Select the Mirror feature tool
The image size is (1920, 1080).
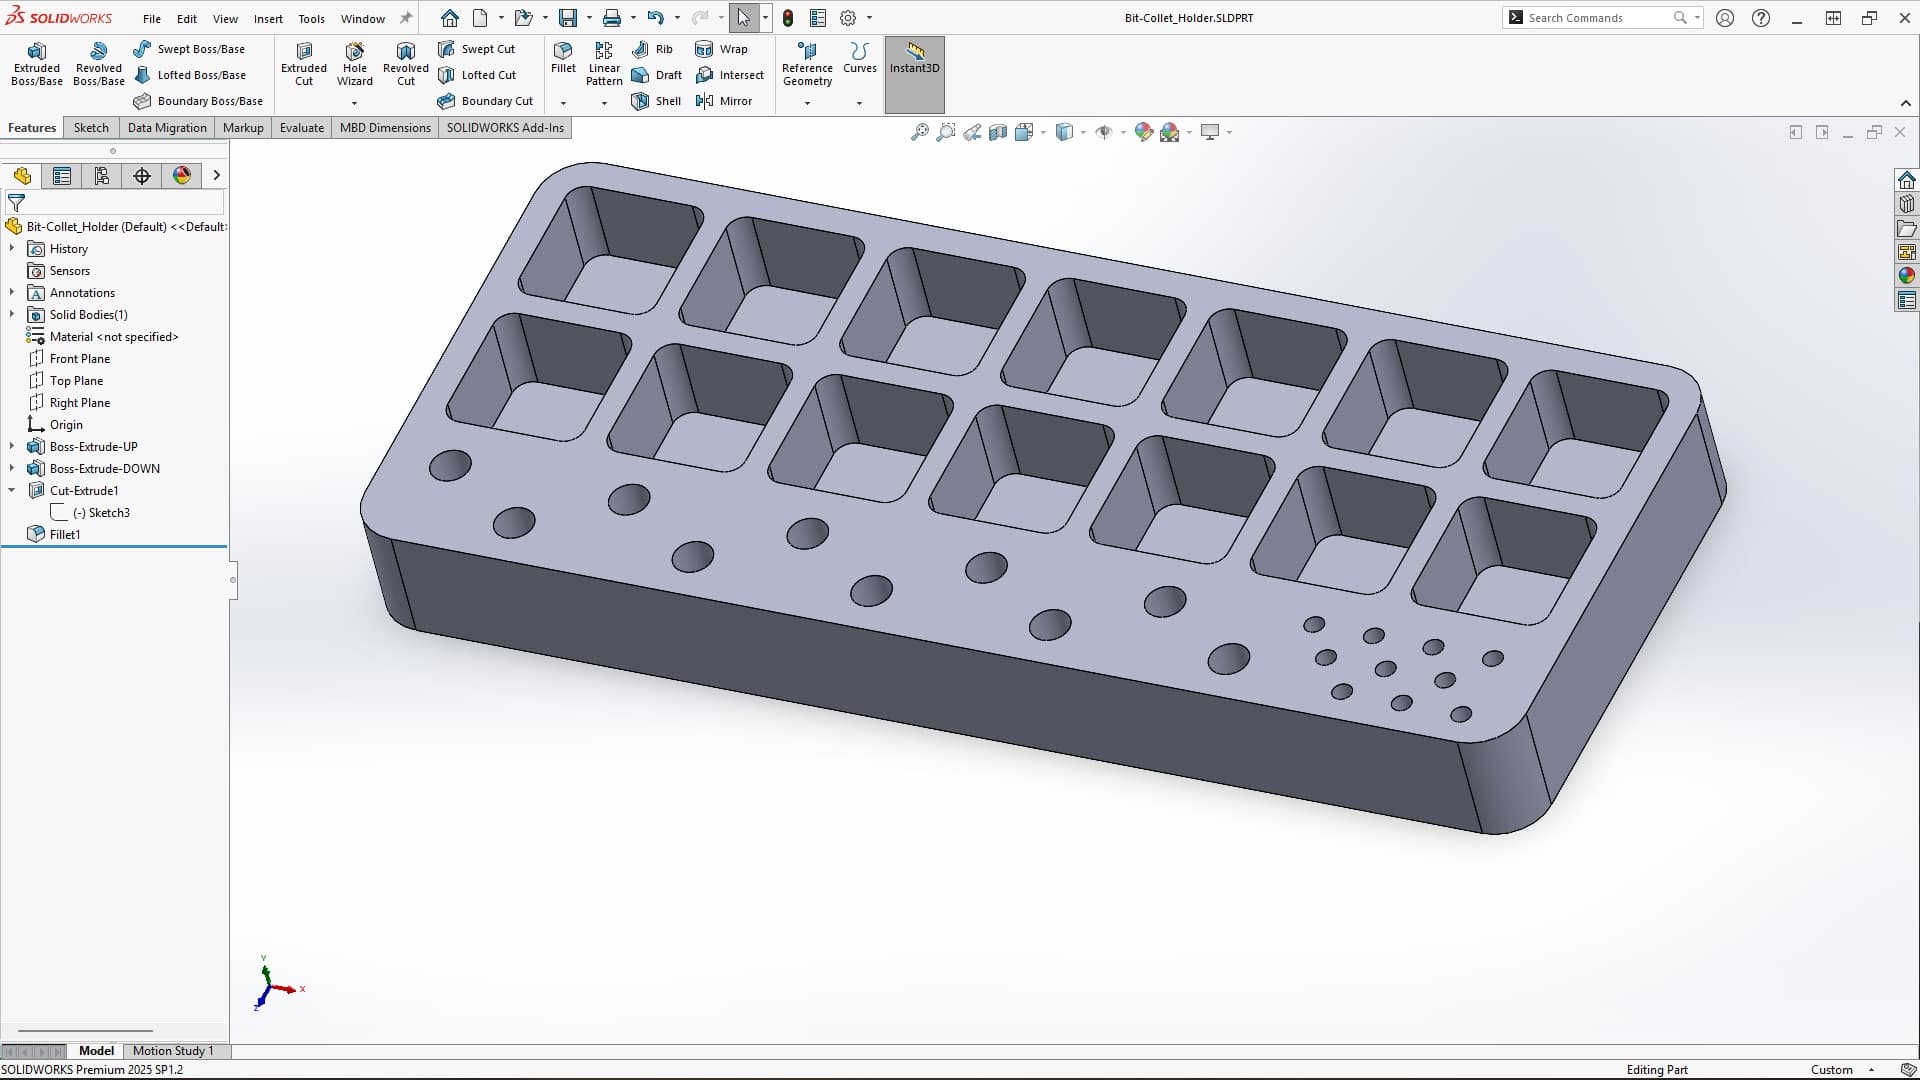pyautogui.click(x=723, y=101)
